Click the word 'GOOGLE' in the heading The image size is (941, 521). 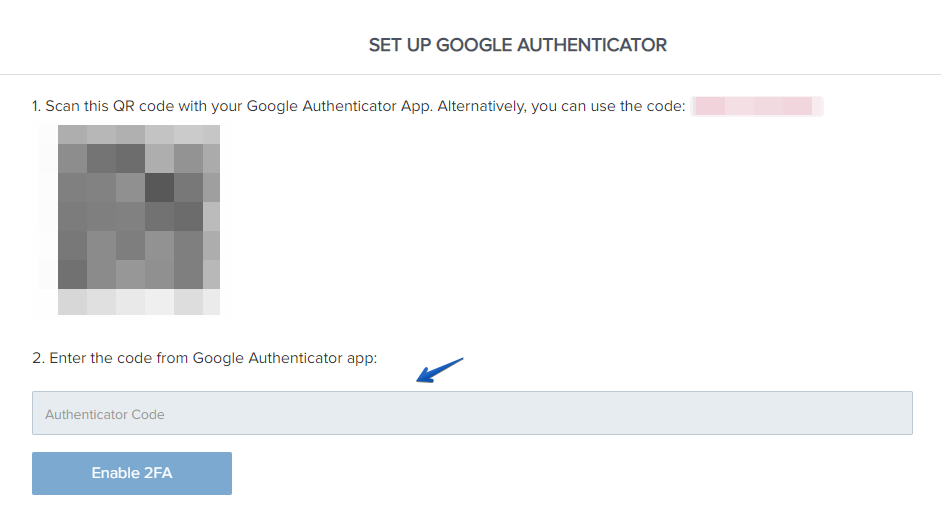pyautogui.click(x=474, y=45)
